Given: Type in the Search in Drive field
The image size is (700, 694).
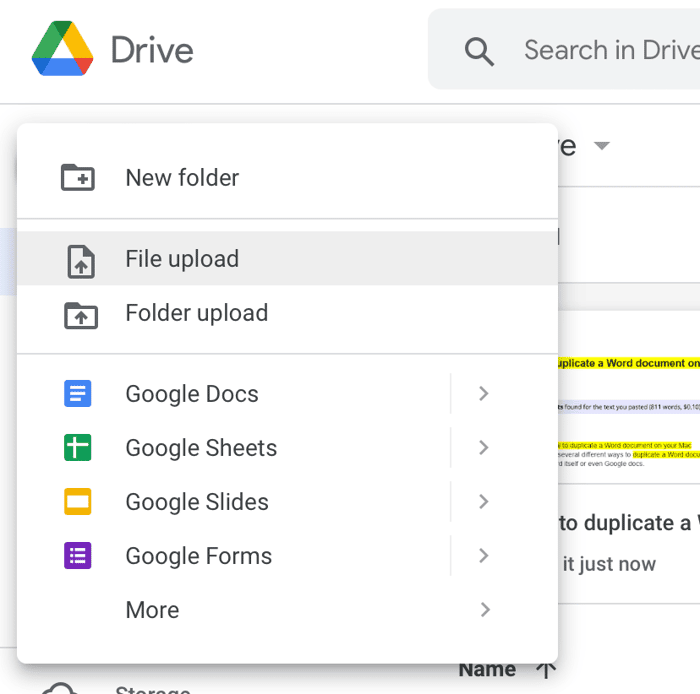Looking at the screenshot, I should coord(610,50).
